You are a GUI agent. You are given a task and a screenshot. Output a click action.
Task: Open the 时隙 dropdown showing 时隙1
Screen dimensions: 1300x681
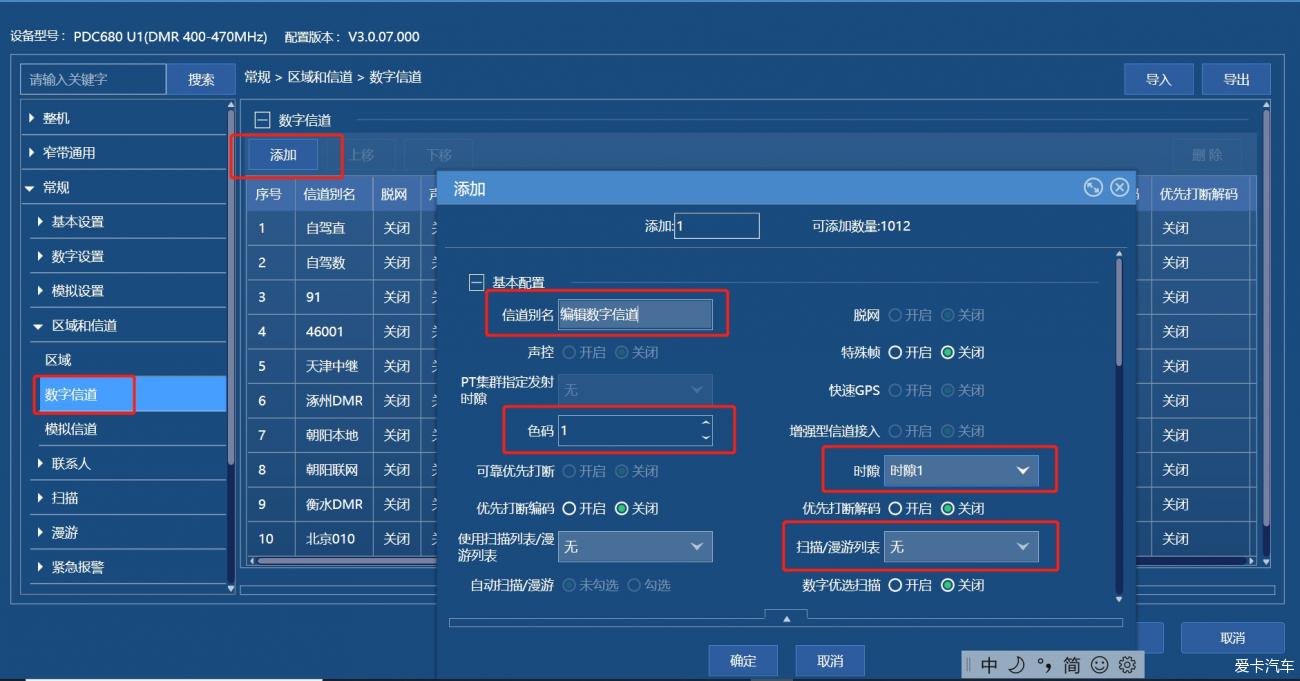coord(960,470)
